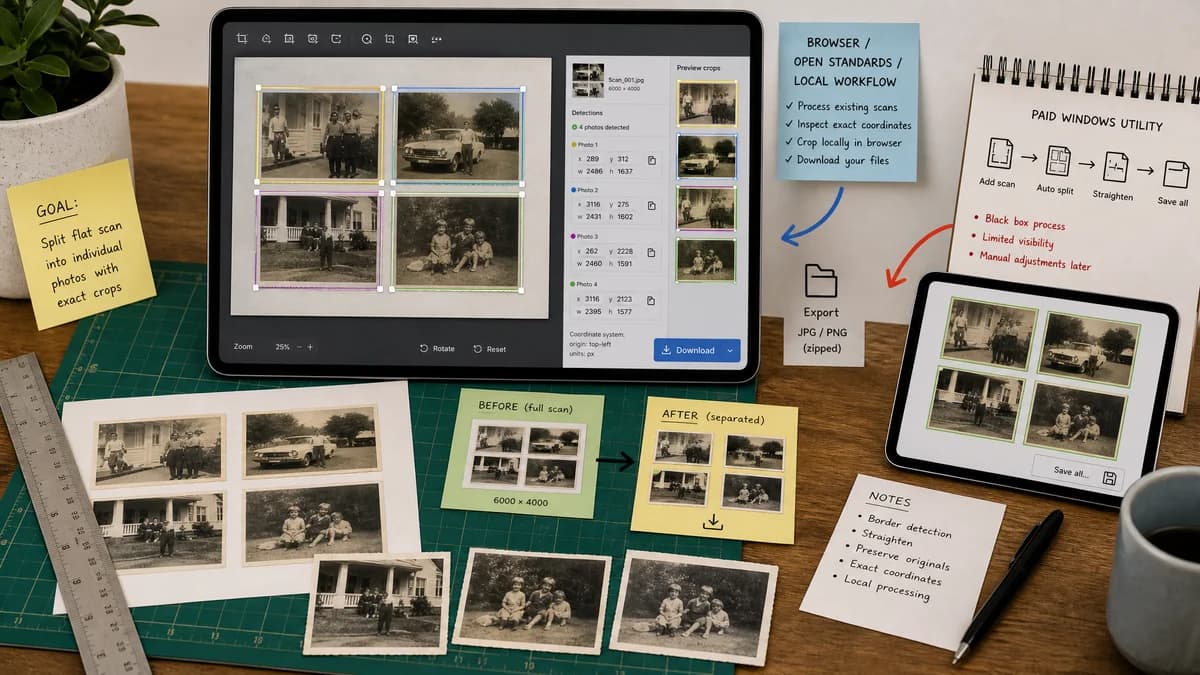Grab the yellow crop box's top-left handle

[x=259, y=88]
